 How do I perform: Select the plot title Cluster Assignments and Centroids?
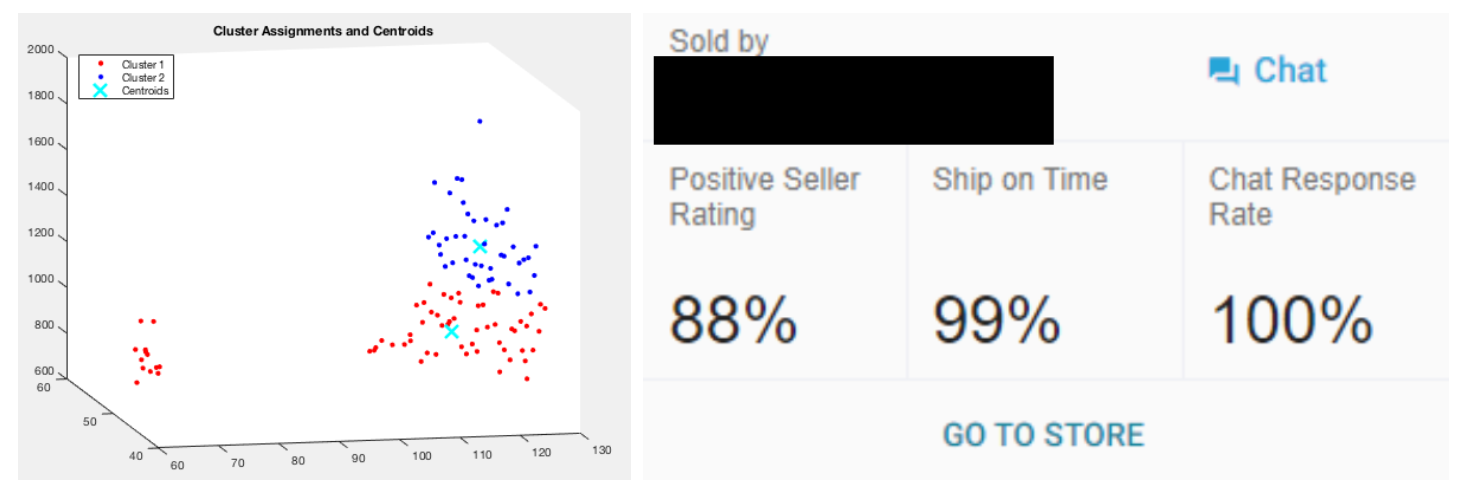coord(323,31)
